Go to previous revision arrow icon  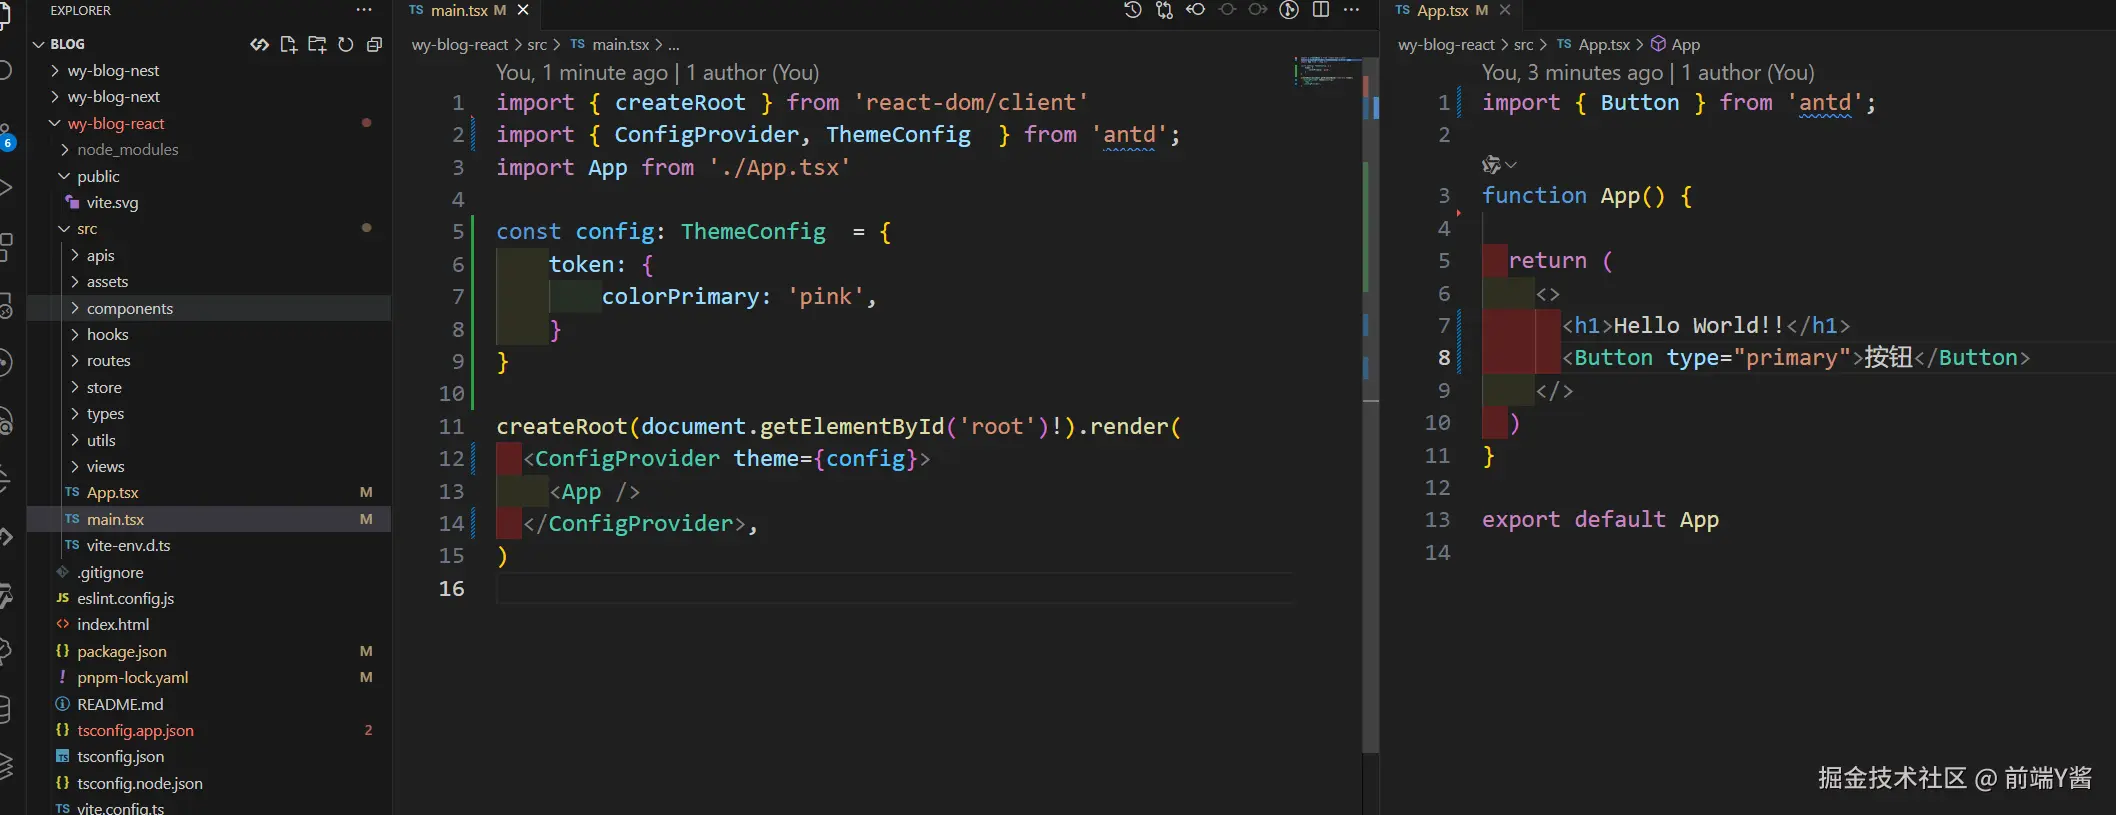[1195, 10]
